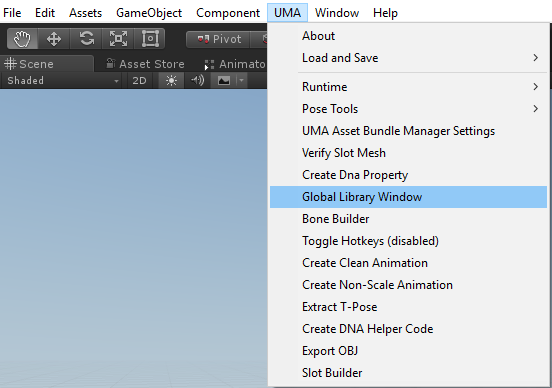Select the Rotate tool
Screen dimensions: 552x388
pos(86,39)
